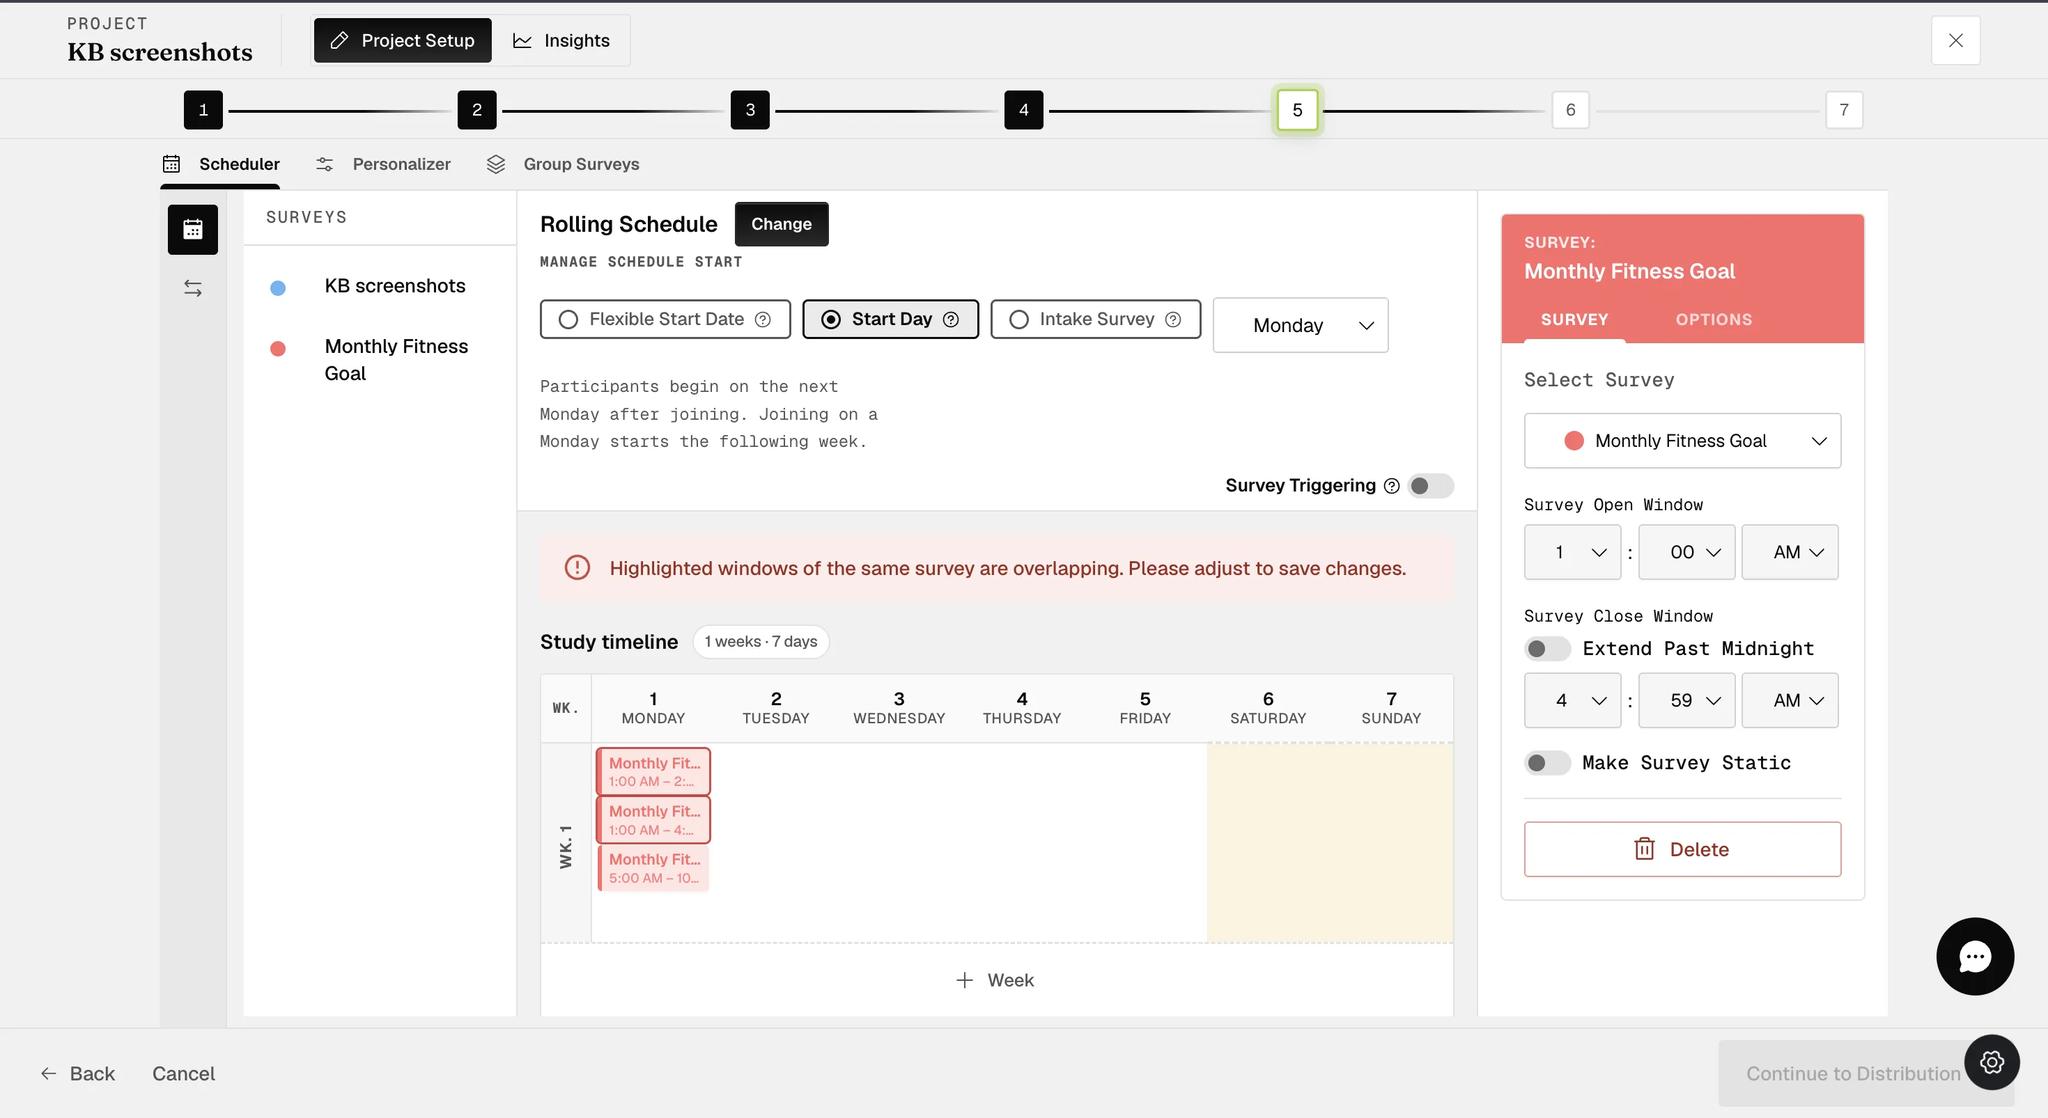Click the overlap warning alert icon
The height and width of the screenshot is (1118, 2048).
(577, 568)
